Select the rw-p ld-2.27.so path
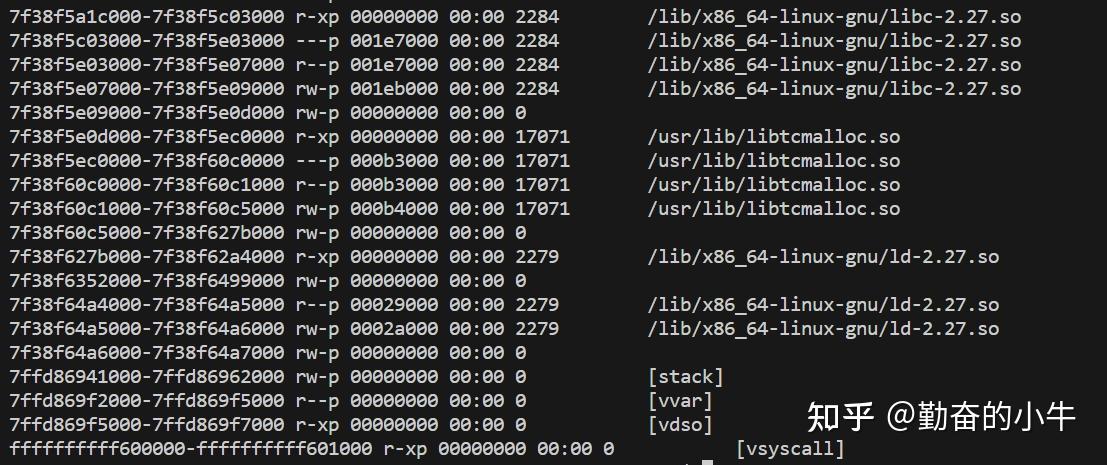The image size is (1107, 465). pyautogui.click(x=823, y=329)
